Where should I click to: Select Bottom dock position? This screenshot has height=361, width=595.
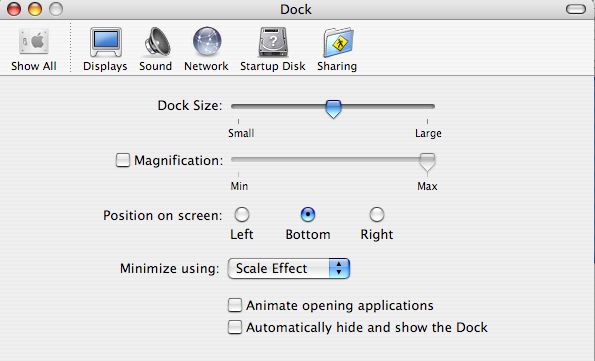(308, 214)
